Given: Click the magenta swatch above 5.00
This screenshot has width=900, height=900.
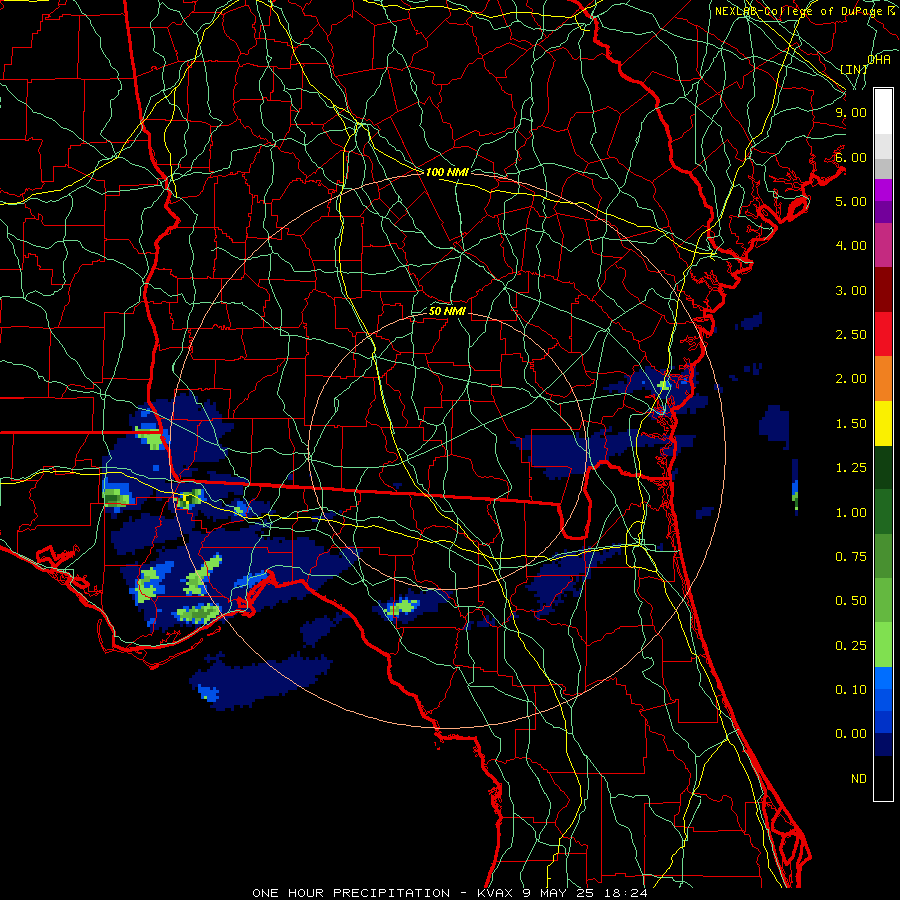Looking at the screenshot, I should click(883, 190).
